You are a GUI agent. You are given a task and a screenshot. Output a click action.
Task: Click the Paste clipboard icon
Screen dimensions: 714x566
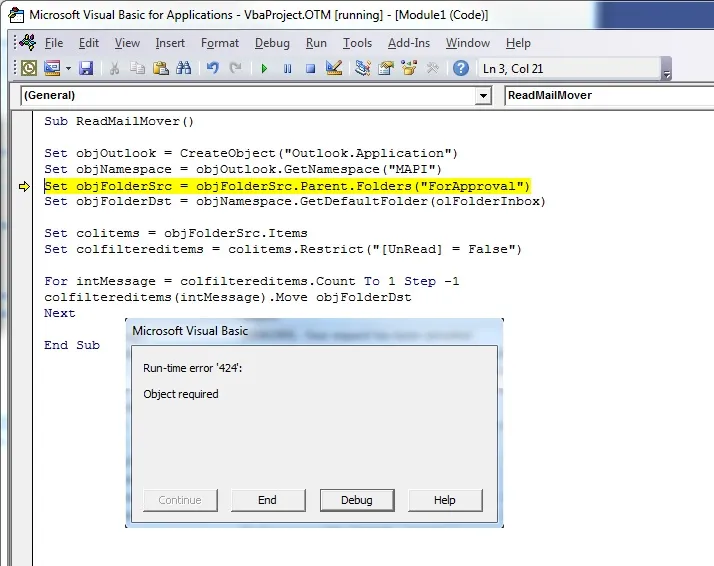pos(160,68)
